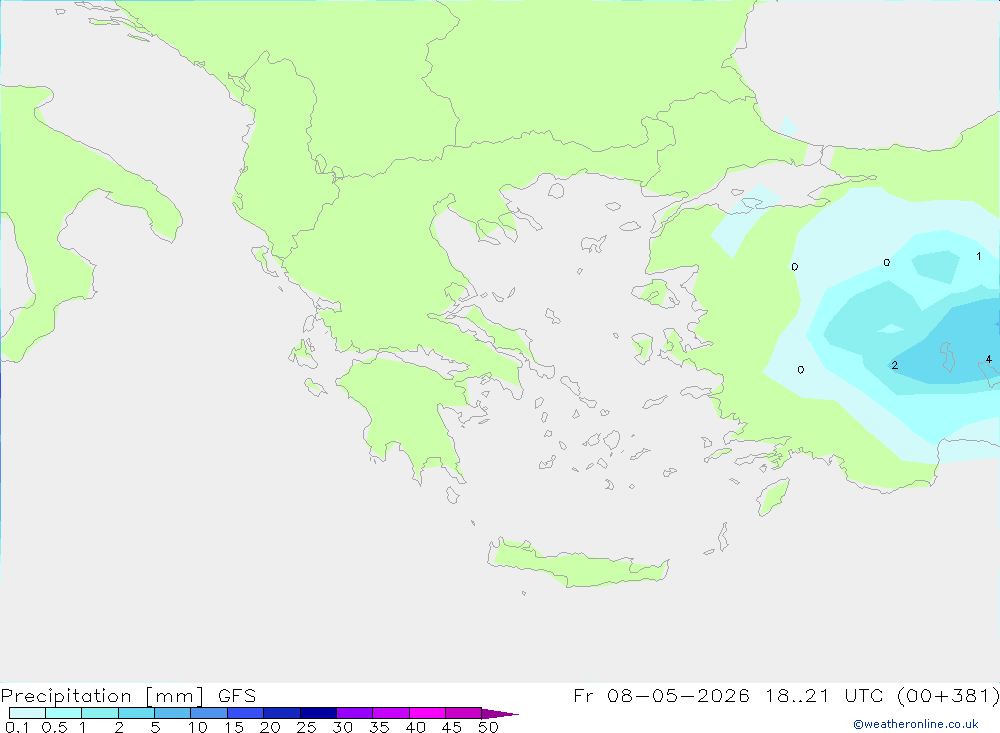Pick the 15–20 mm legend color swatch
The width and height of the screenshot is (1000, 733).
(246, 713)
